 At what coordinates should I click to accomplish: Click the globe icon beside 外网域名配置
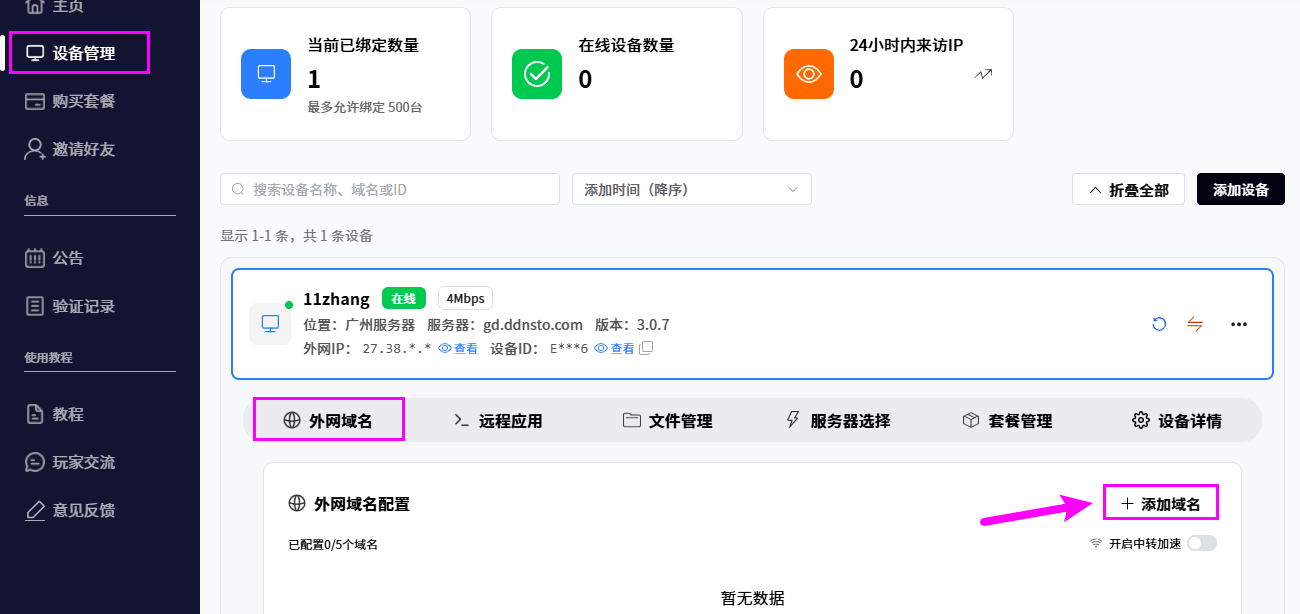pos(297,504)
